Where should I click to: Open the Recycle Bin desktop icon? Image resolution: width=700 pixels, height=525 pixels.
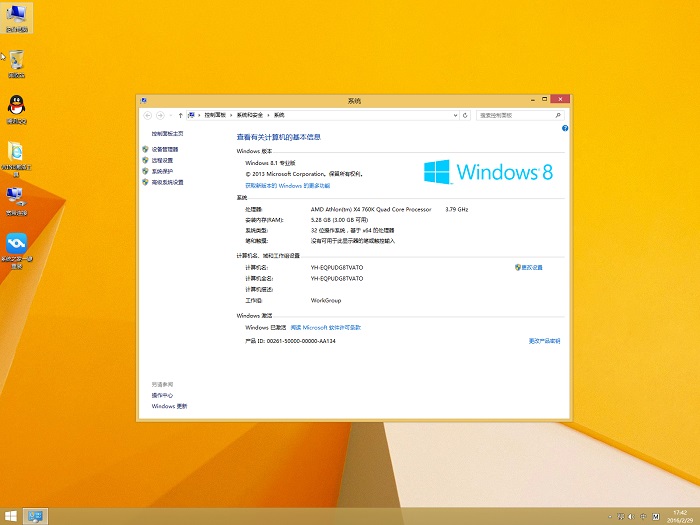pyautogui.click(x=16, y=62)
